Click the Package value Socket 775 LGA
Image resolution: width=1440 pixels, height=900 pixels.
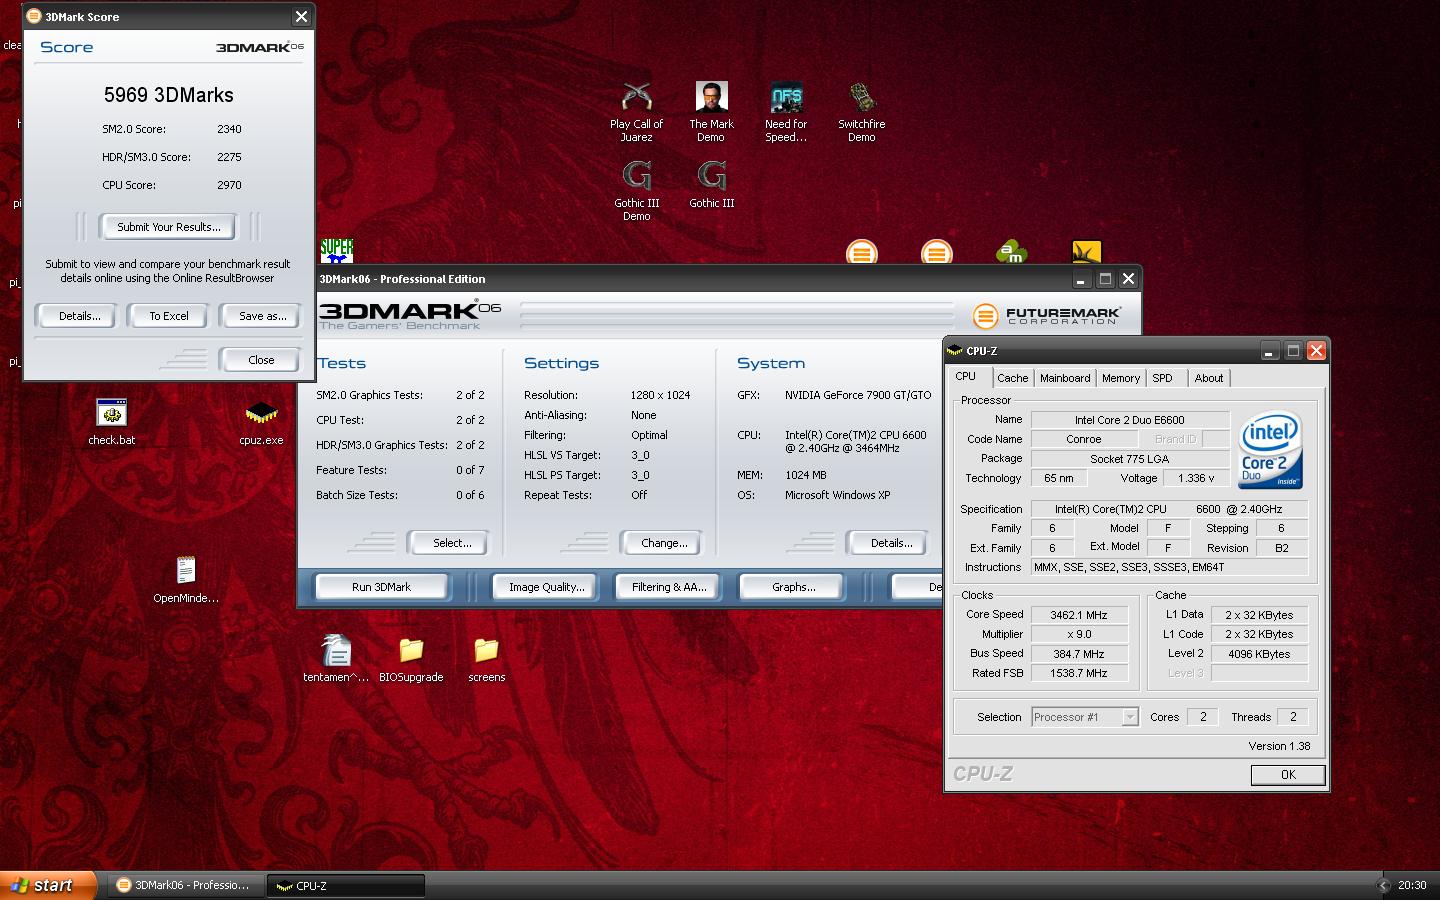point(1130,459)
